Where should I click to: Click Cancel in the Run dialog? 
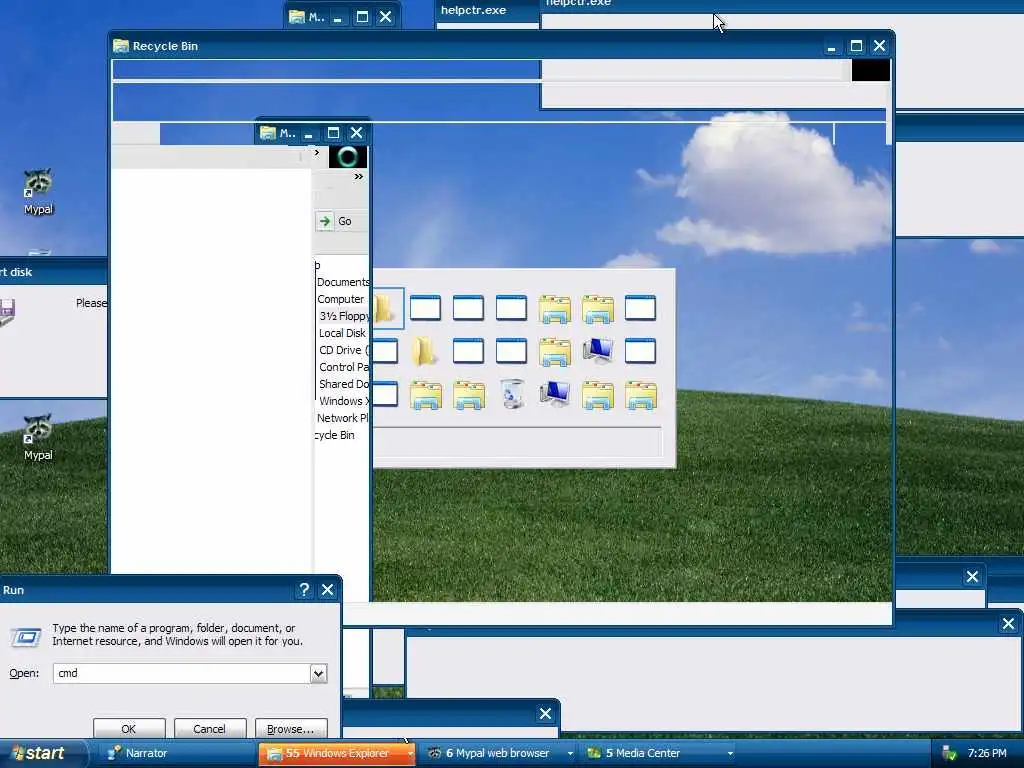click(x=209, y=728)
